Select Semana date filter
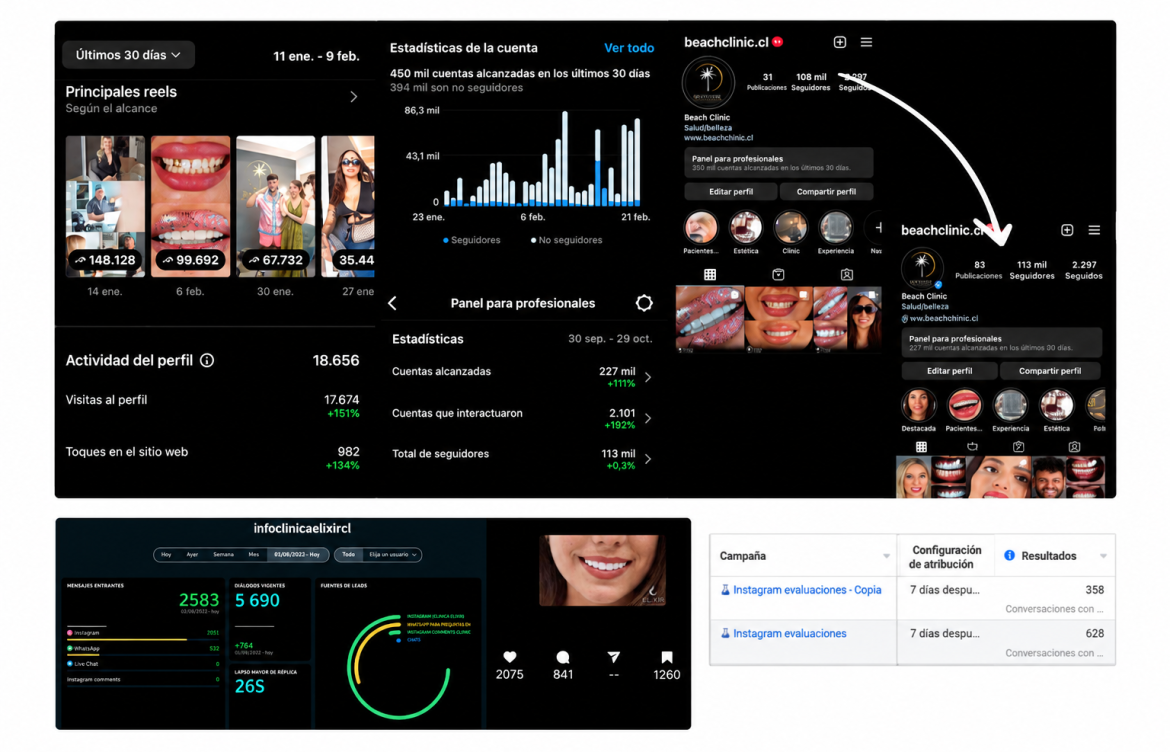This screenshot has height=752, width=1170. click(x=223, y=554)
